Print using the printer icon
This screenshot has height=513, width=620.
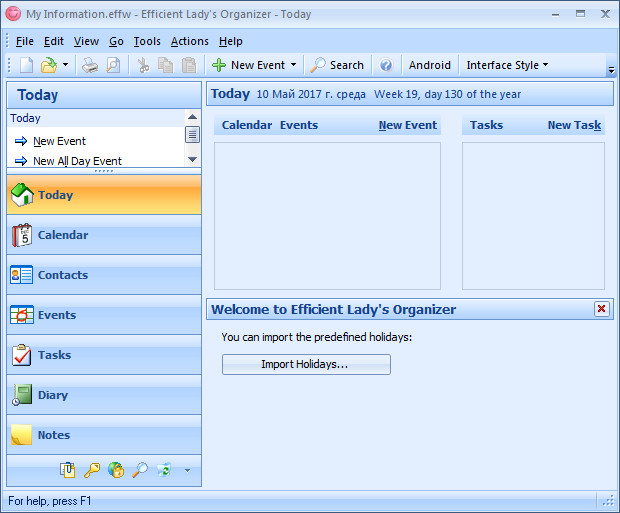point(90,65)
